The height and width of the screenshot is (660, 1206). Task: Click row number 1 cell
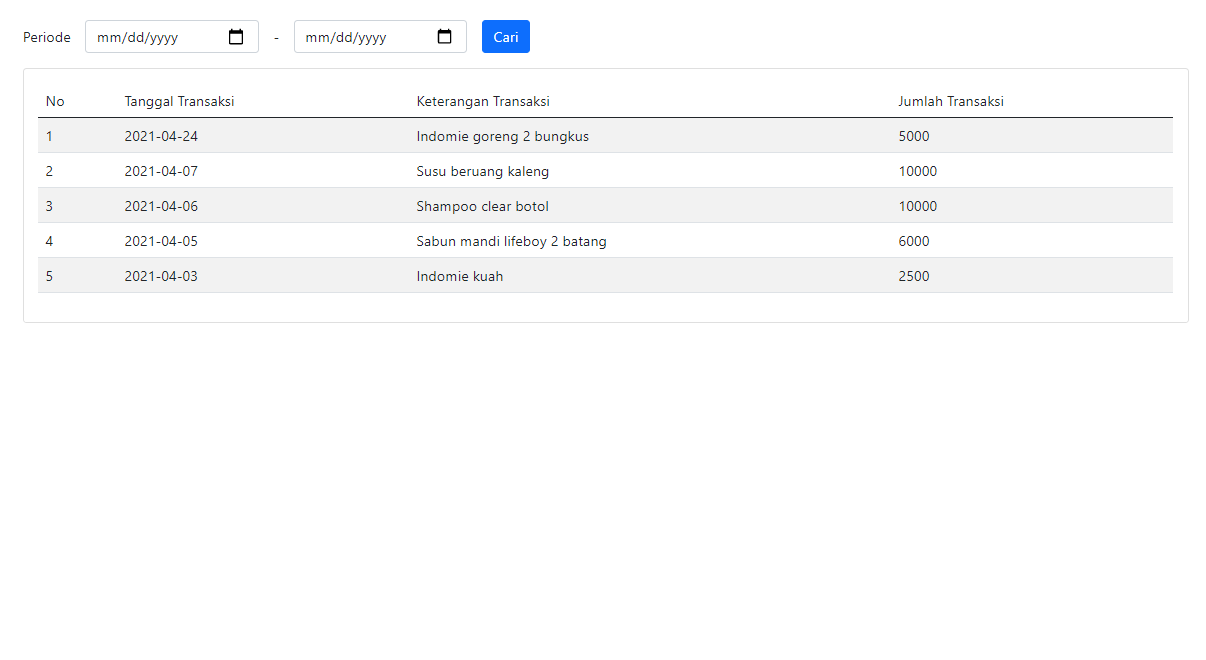[49, 136]
